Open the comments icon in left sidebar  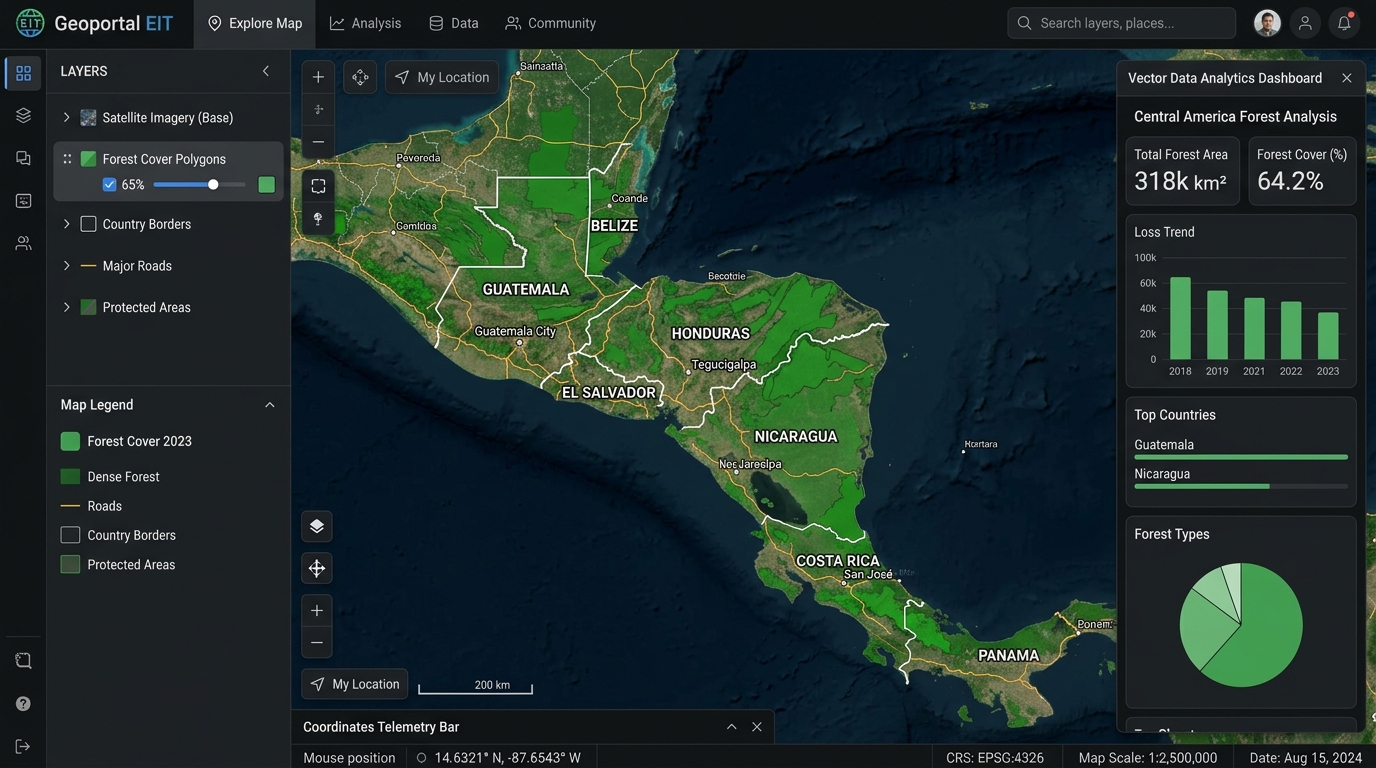point(23,158)
